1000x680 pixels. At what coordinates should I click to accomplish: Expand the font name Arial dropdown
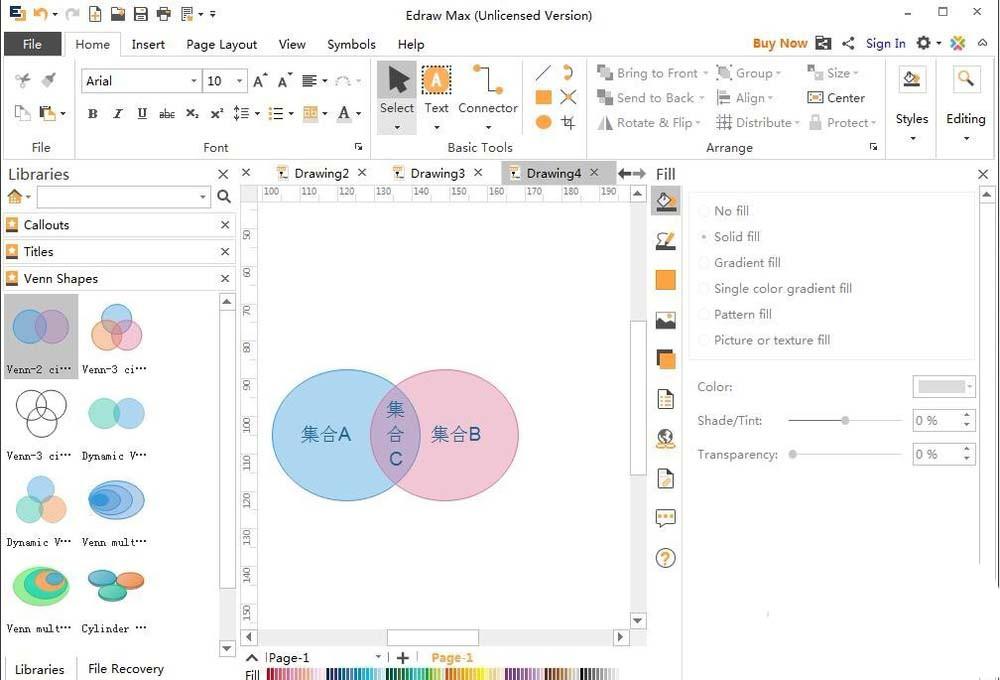coord(194,81)
